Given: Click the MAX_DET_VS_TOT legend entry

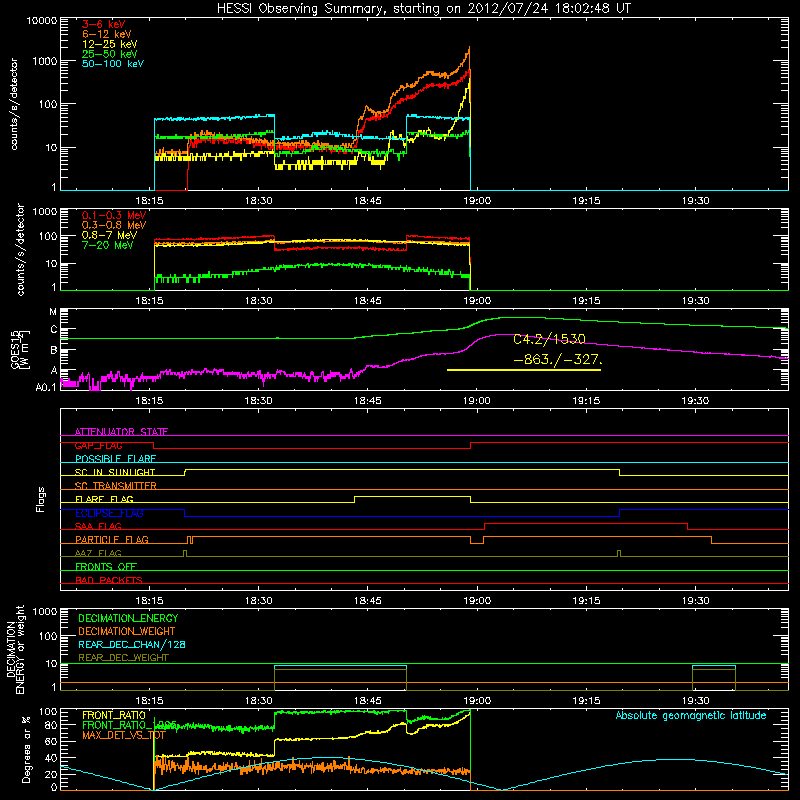Looking at the screenshot, I should coord(123,735).
